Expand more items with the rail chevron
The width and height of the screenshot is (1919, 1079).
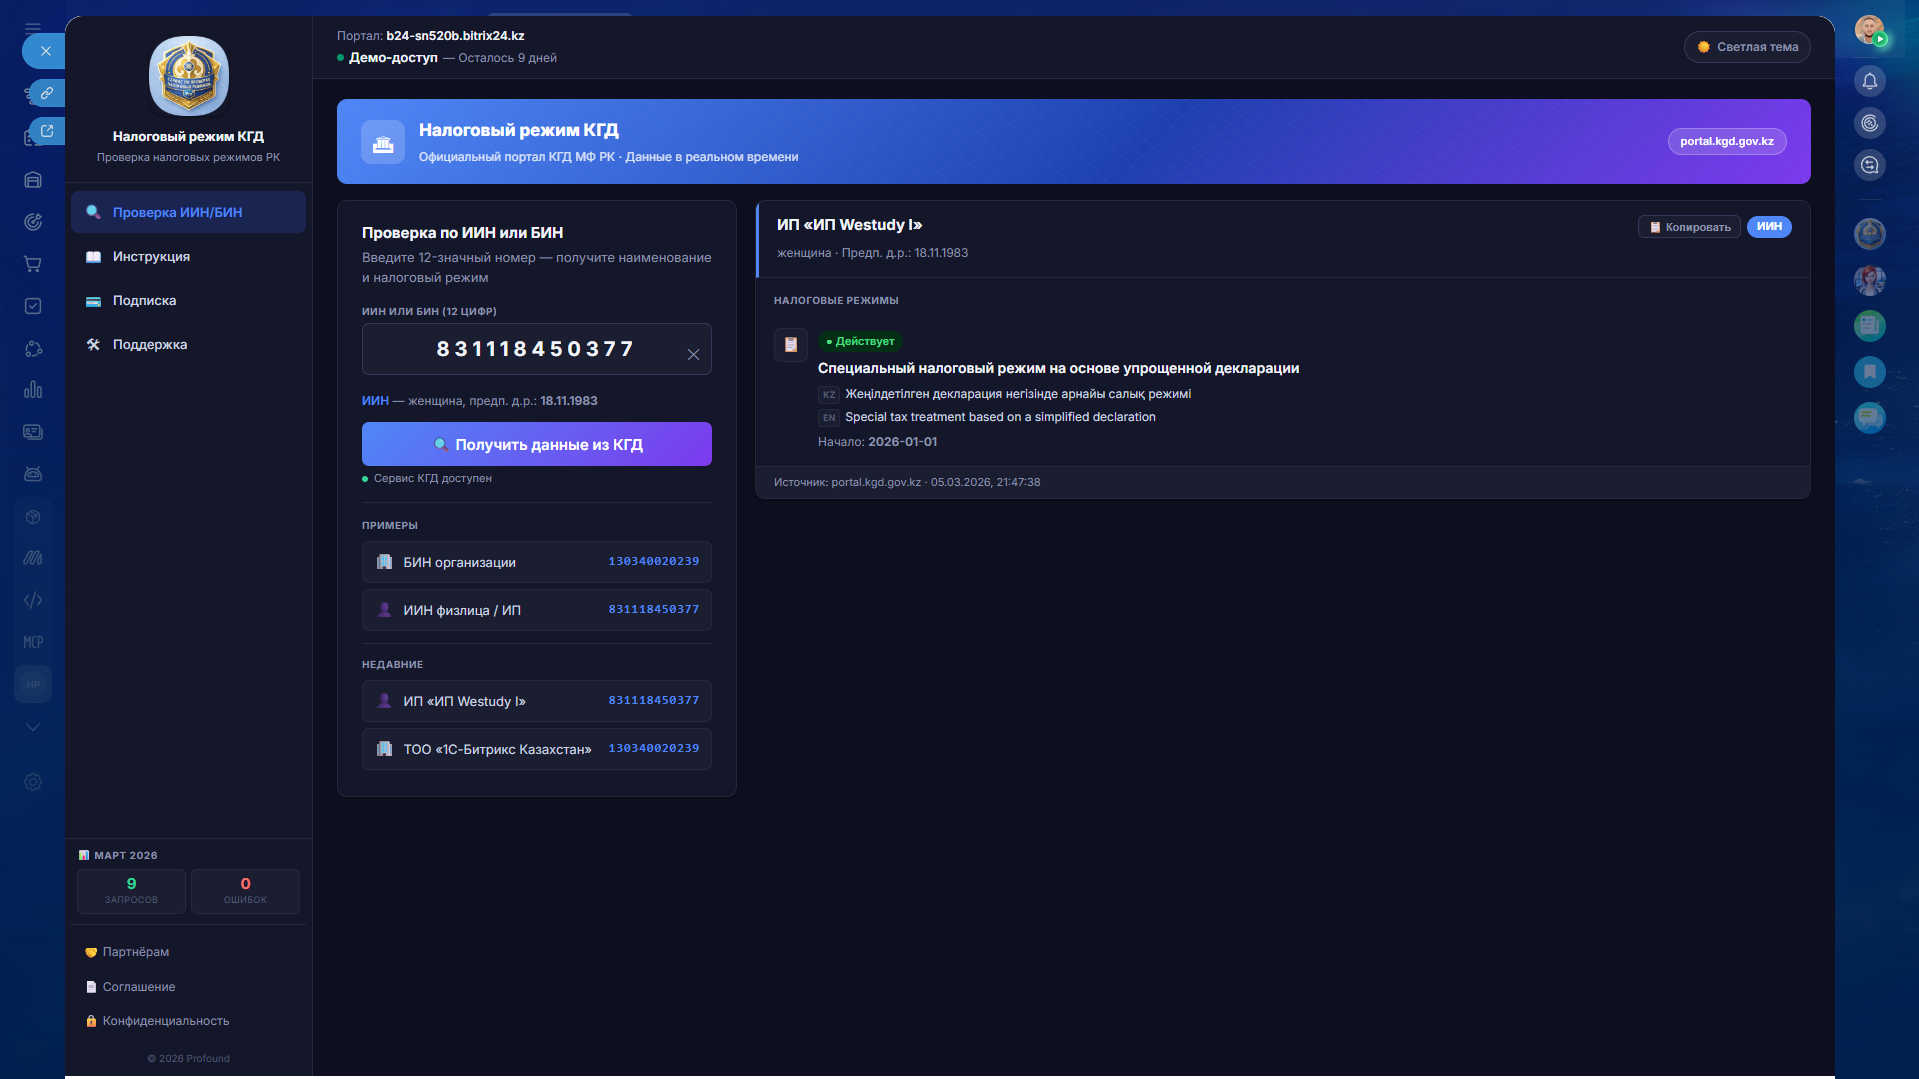pos(33,727)
